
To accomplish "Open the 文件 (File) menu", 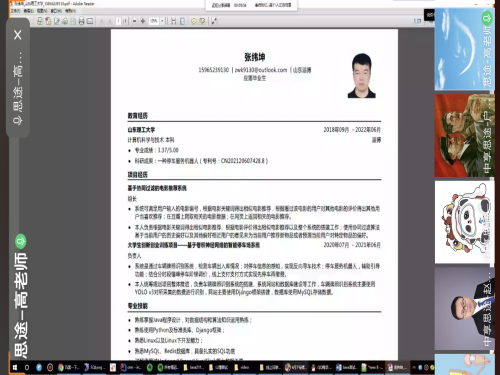I will point(15,11).
